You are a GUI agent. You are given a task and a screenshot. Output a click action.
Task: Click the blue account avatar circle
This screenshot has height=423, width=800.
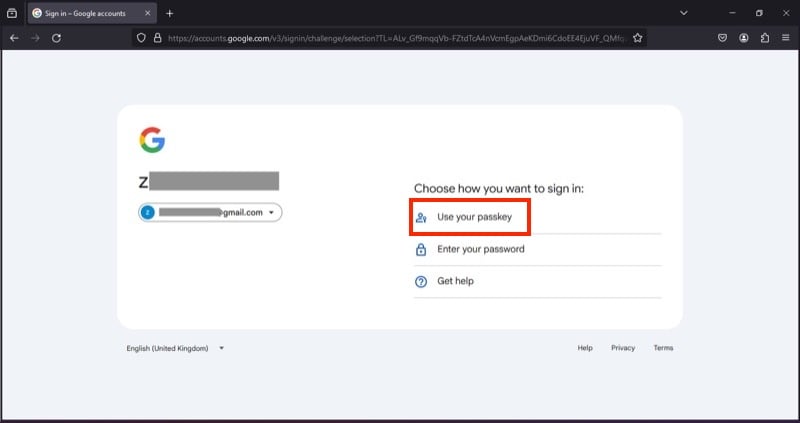[x=147, y=213]
